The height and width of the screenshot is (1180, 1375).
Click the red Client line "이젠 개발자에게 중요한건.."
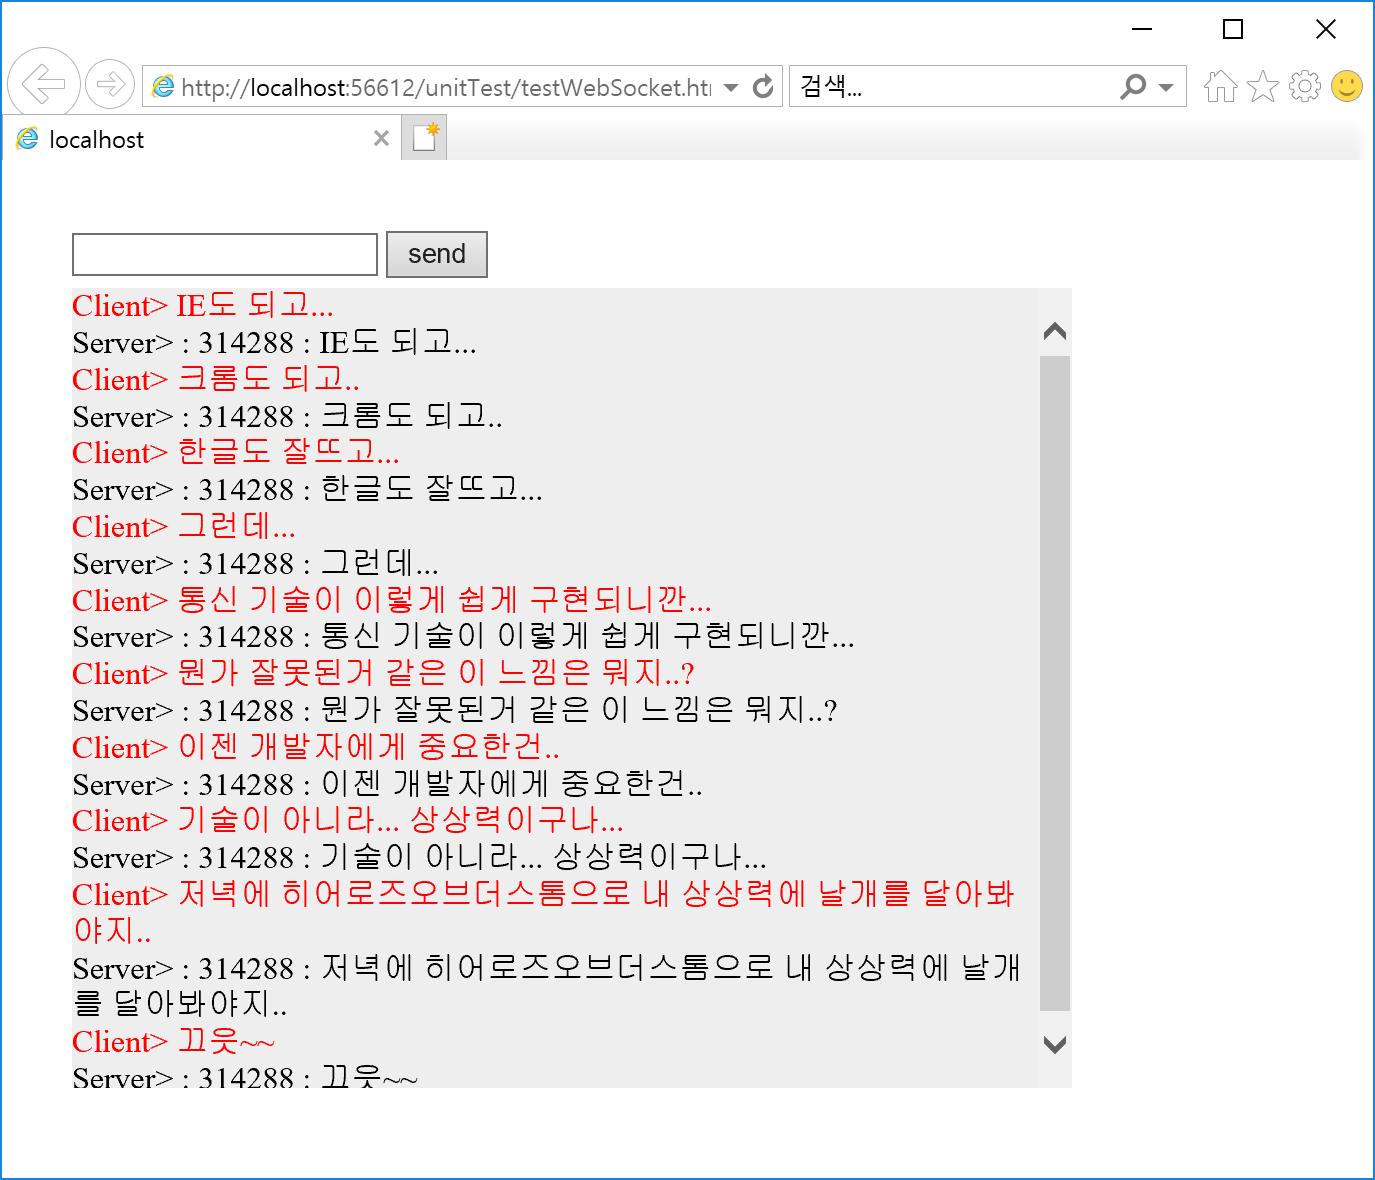tap(316, 748)
